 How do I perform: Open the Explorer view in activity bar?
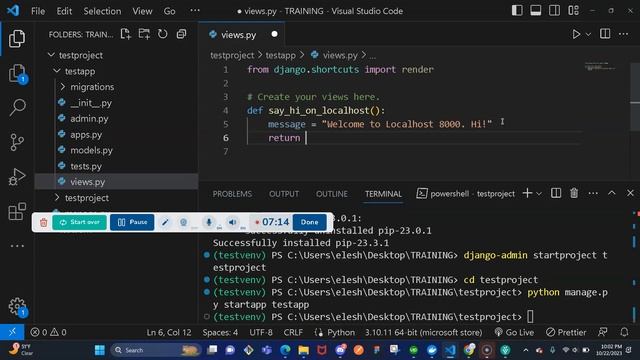tap(17, 39)
